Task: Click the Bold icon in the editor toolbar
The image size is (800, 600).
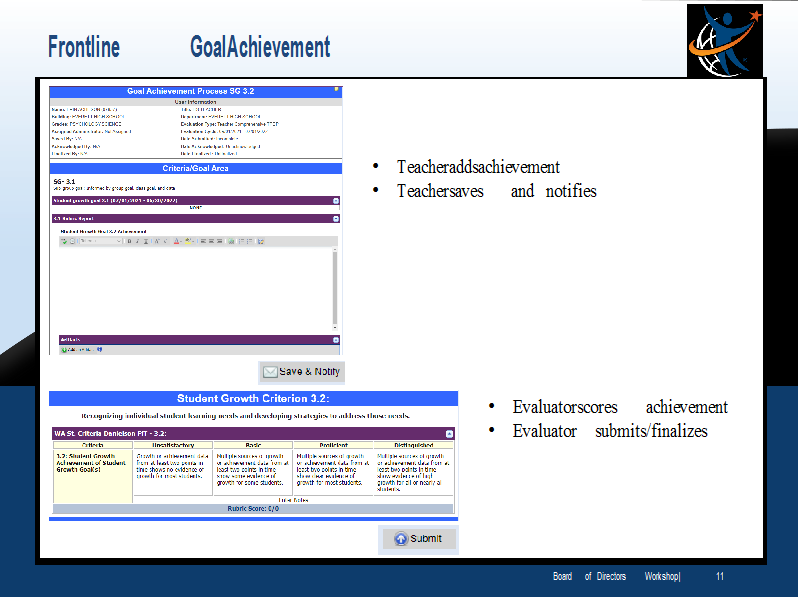Action: tap(130, 241)
